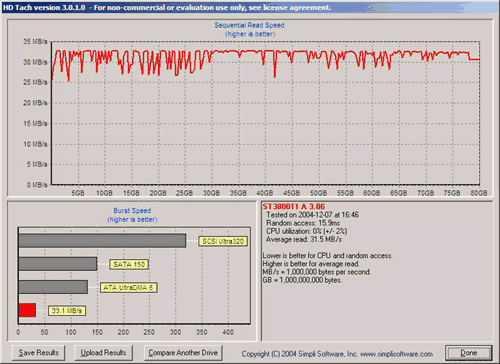Click the Sequential Read Speed title

click(249, 25)
